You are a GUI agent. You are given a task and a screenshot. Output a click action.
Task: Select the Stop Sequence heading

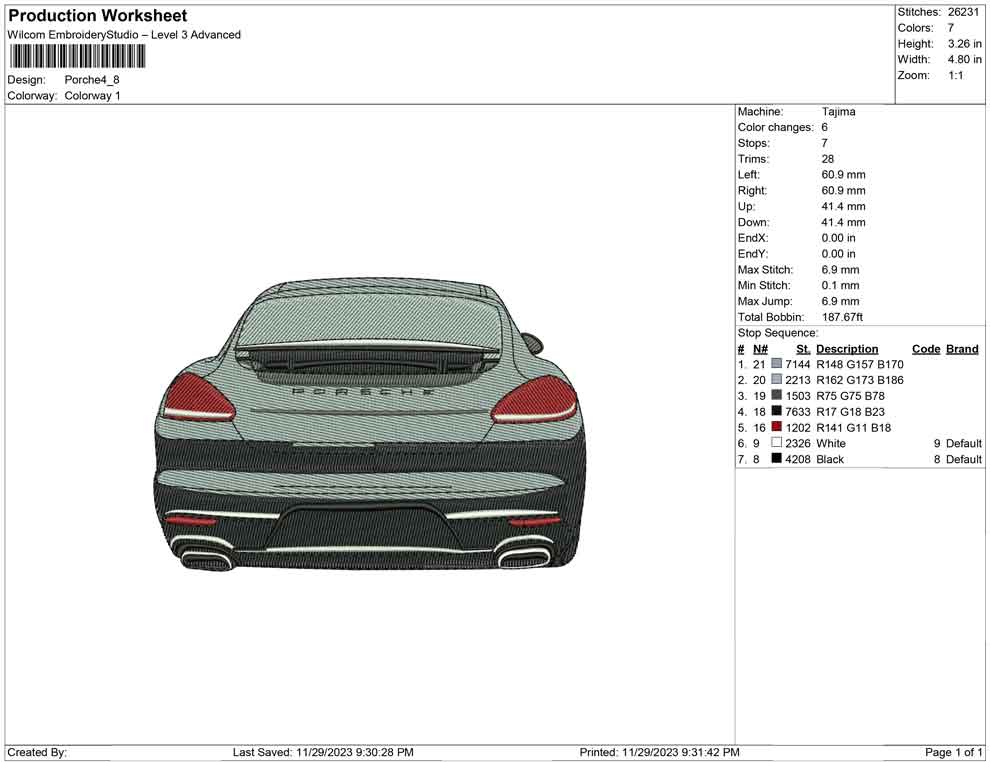777,332
